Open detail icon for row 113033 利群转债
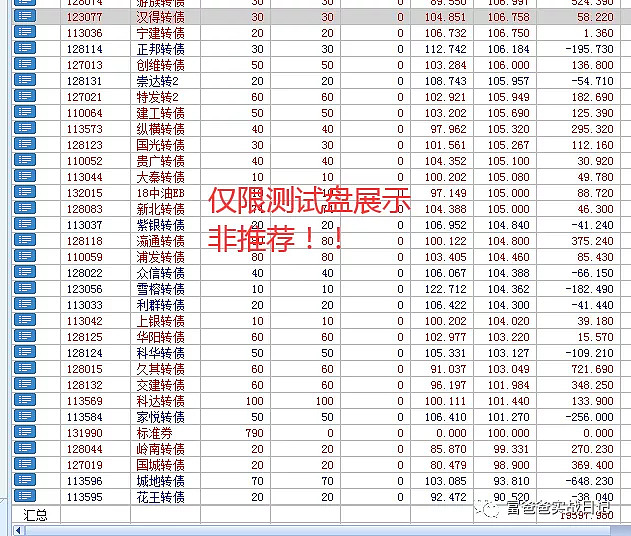 click(25, 304)
